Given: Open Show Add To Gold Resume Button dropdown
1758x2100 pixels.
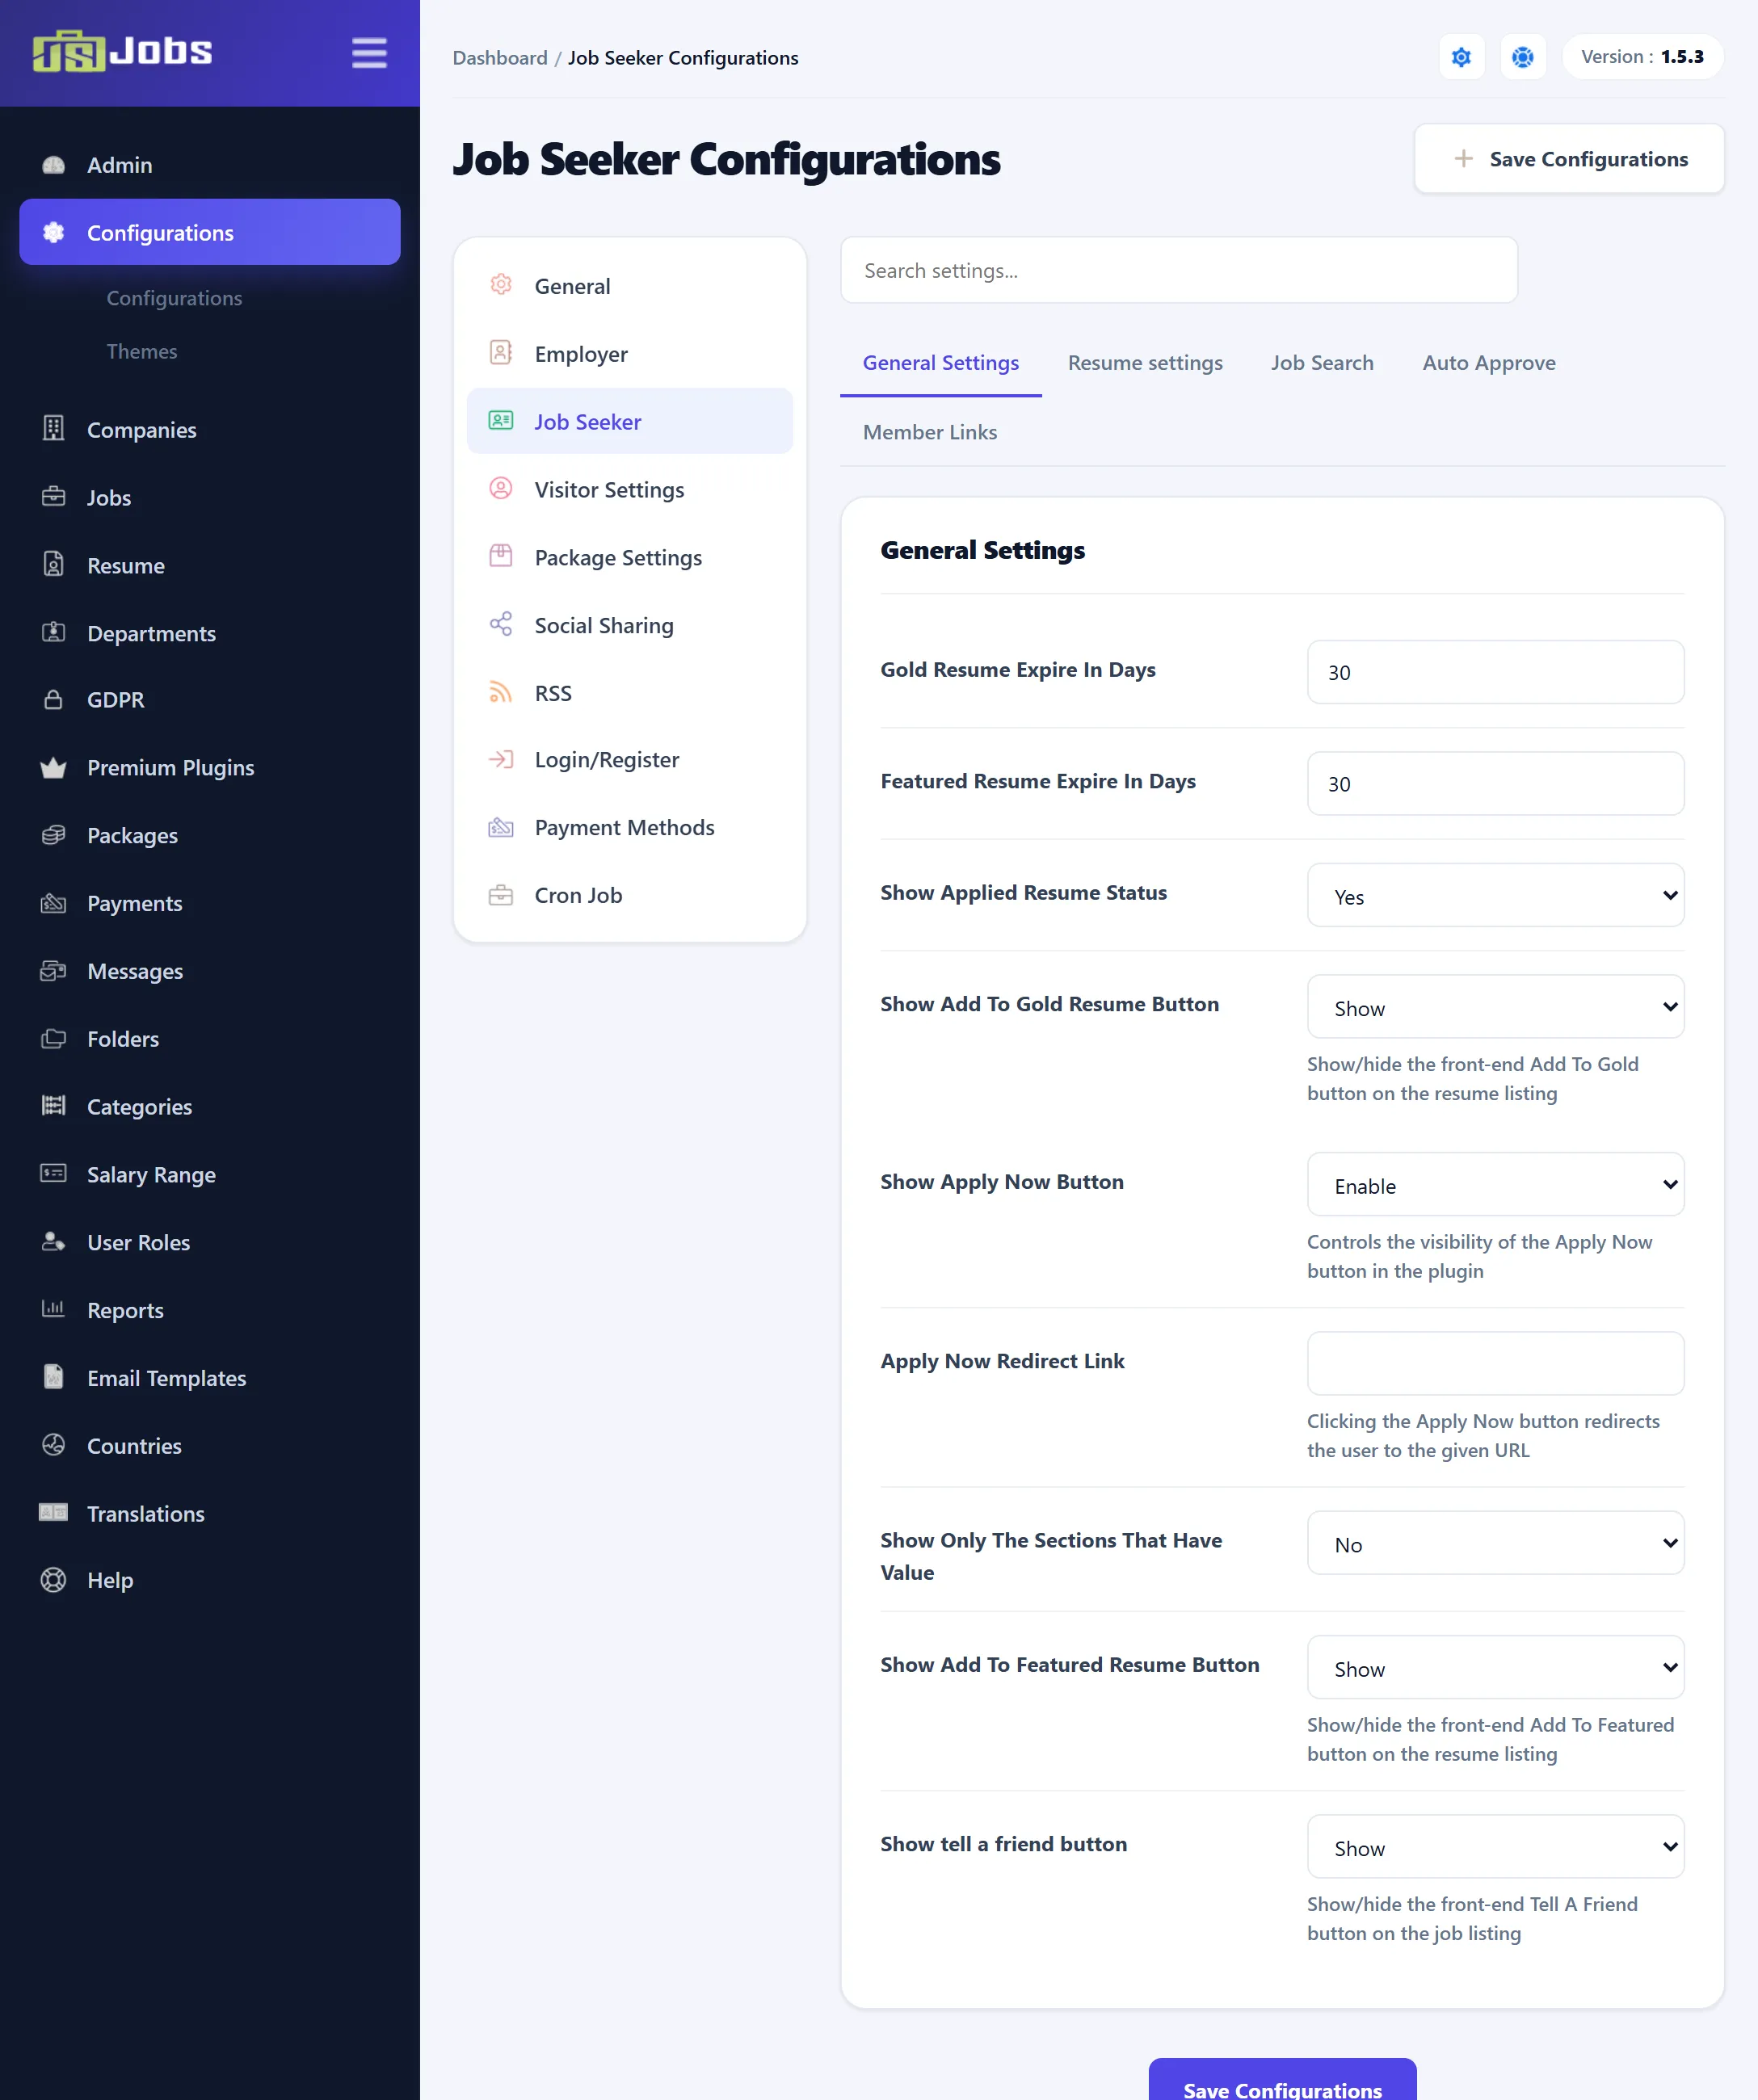Looking at the screenshot, I should (x=1495, y=1007).
